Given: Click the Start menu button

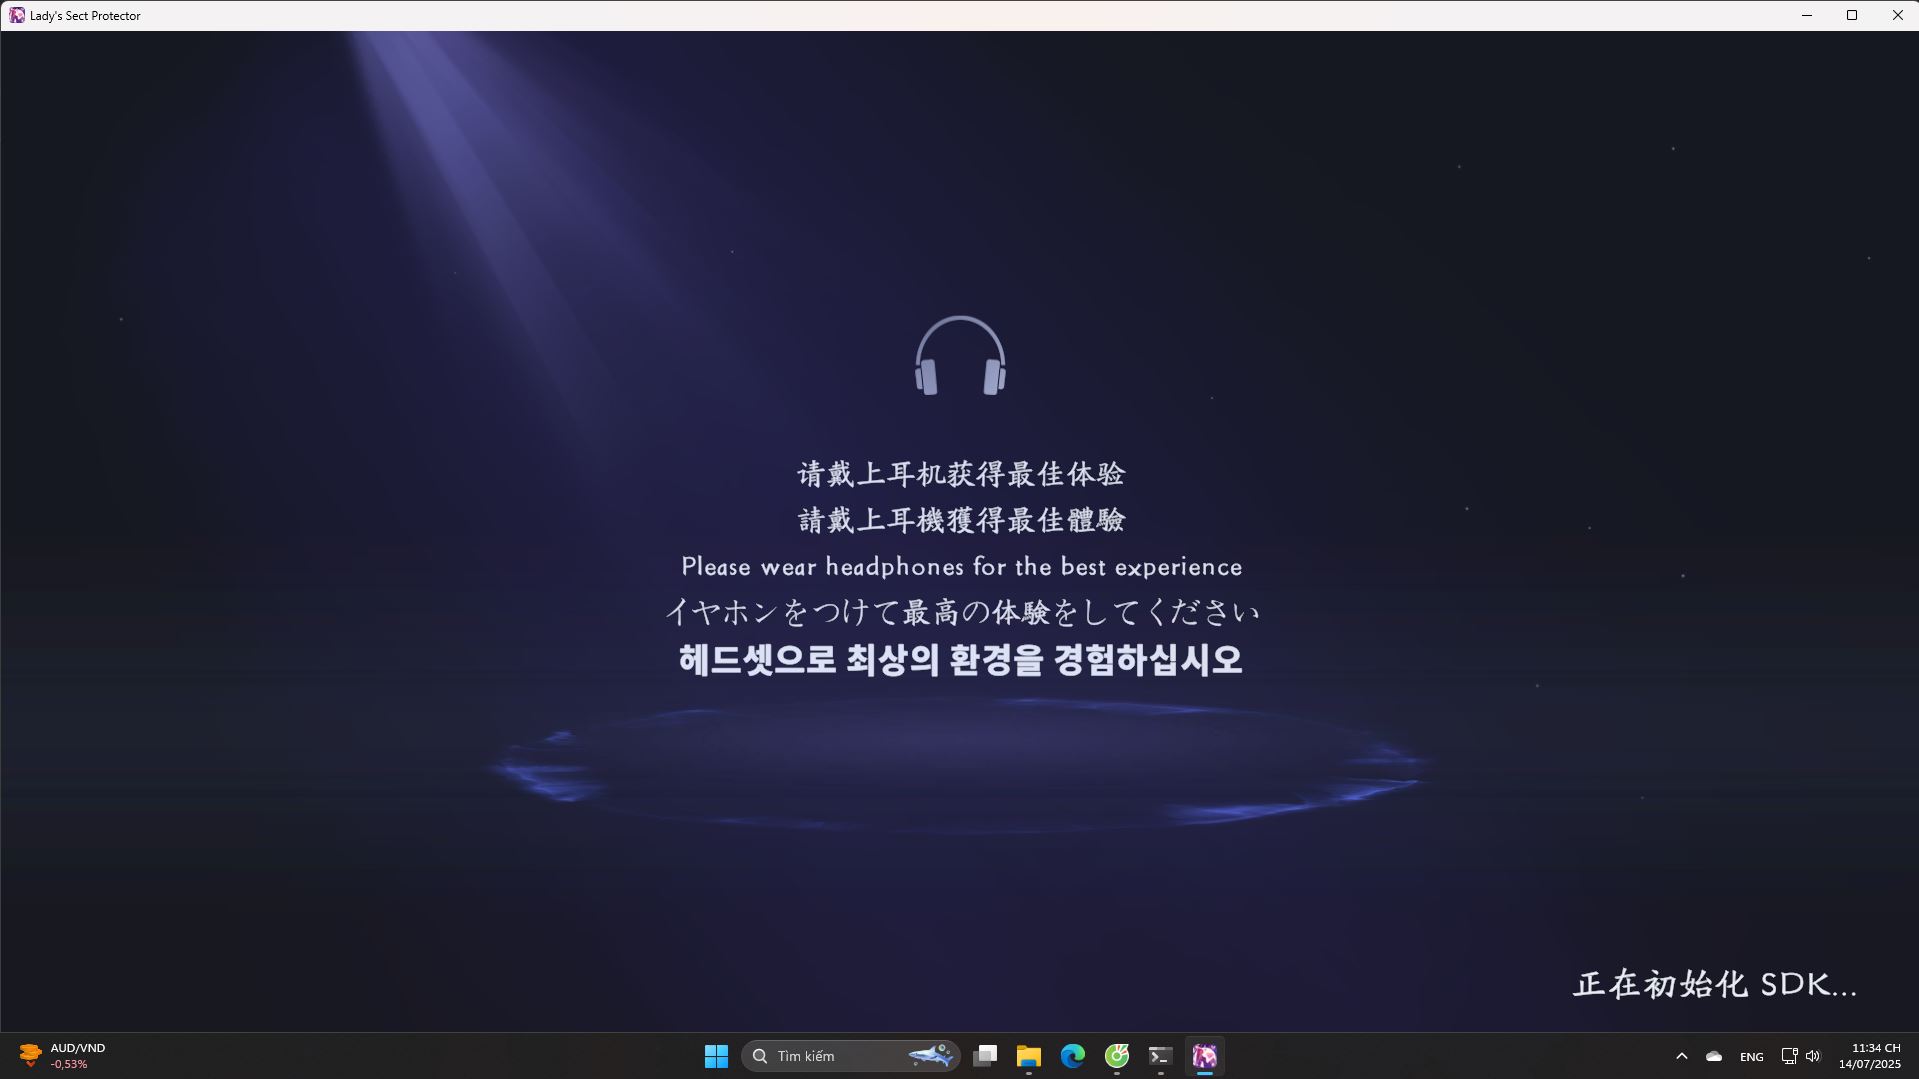Looking at the screenshot, I should (716, 1055).
